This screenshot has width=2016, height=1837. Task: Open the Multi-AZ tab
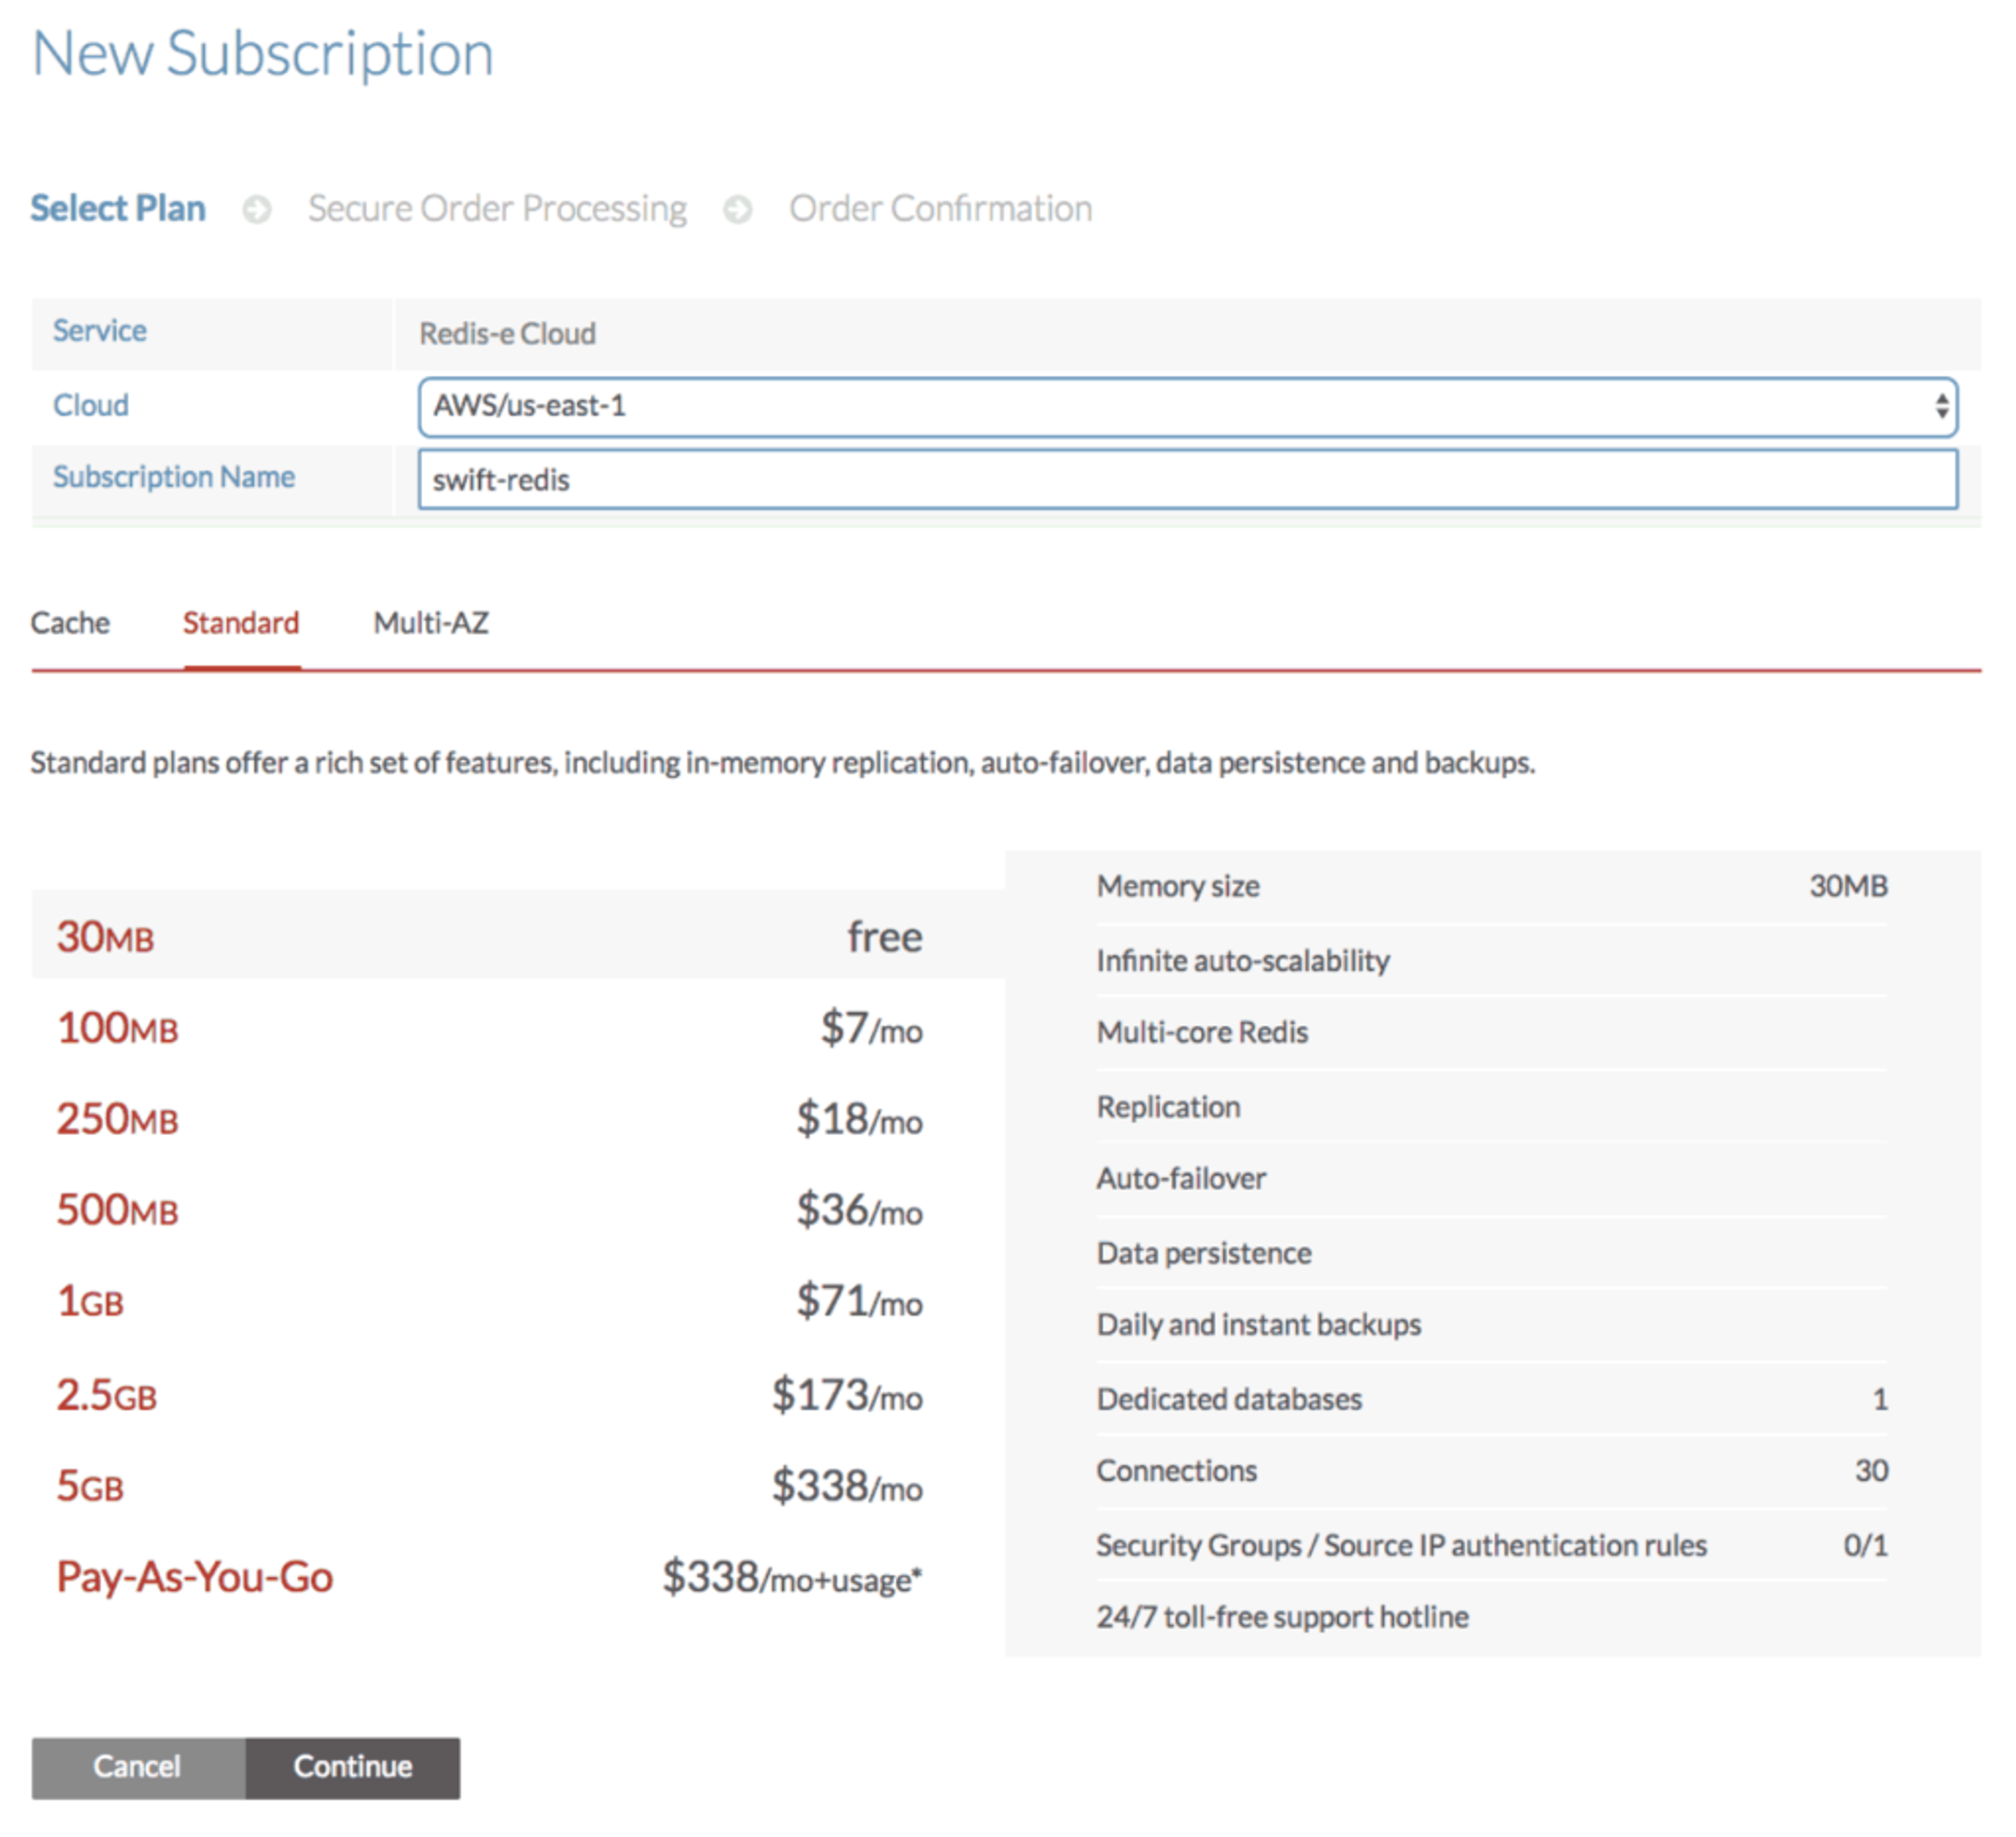point(431,623)
